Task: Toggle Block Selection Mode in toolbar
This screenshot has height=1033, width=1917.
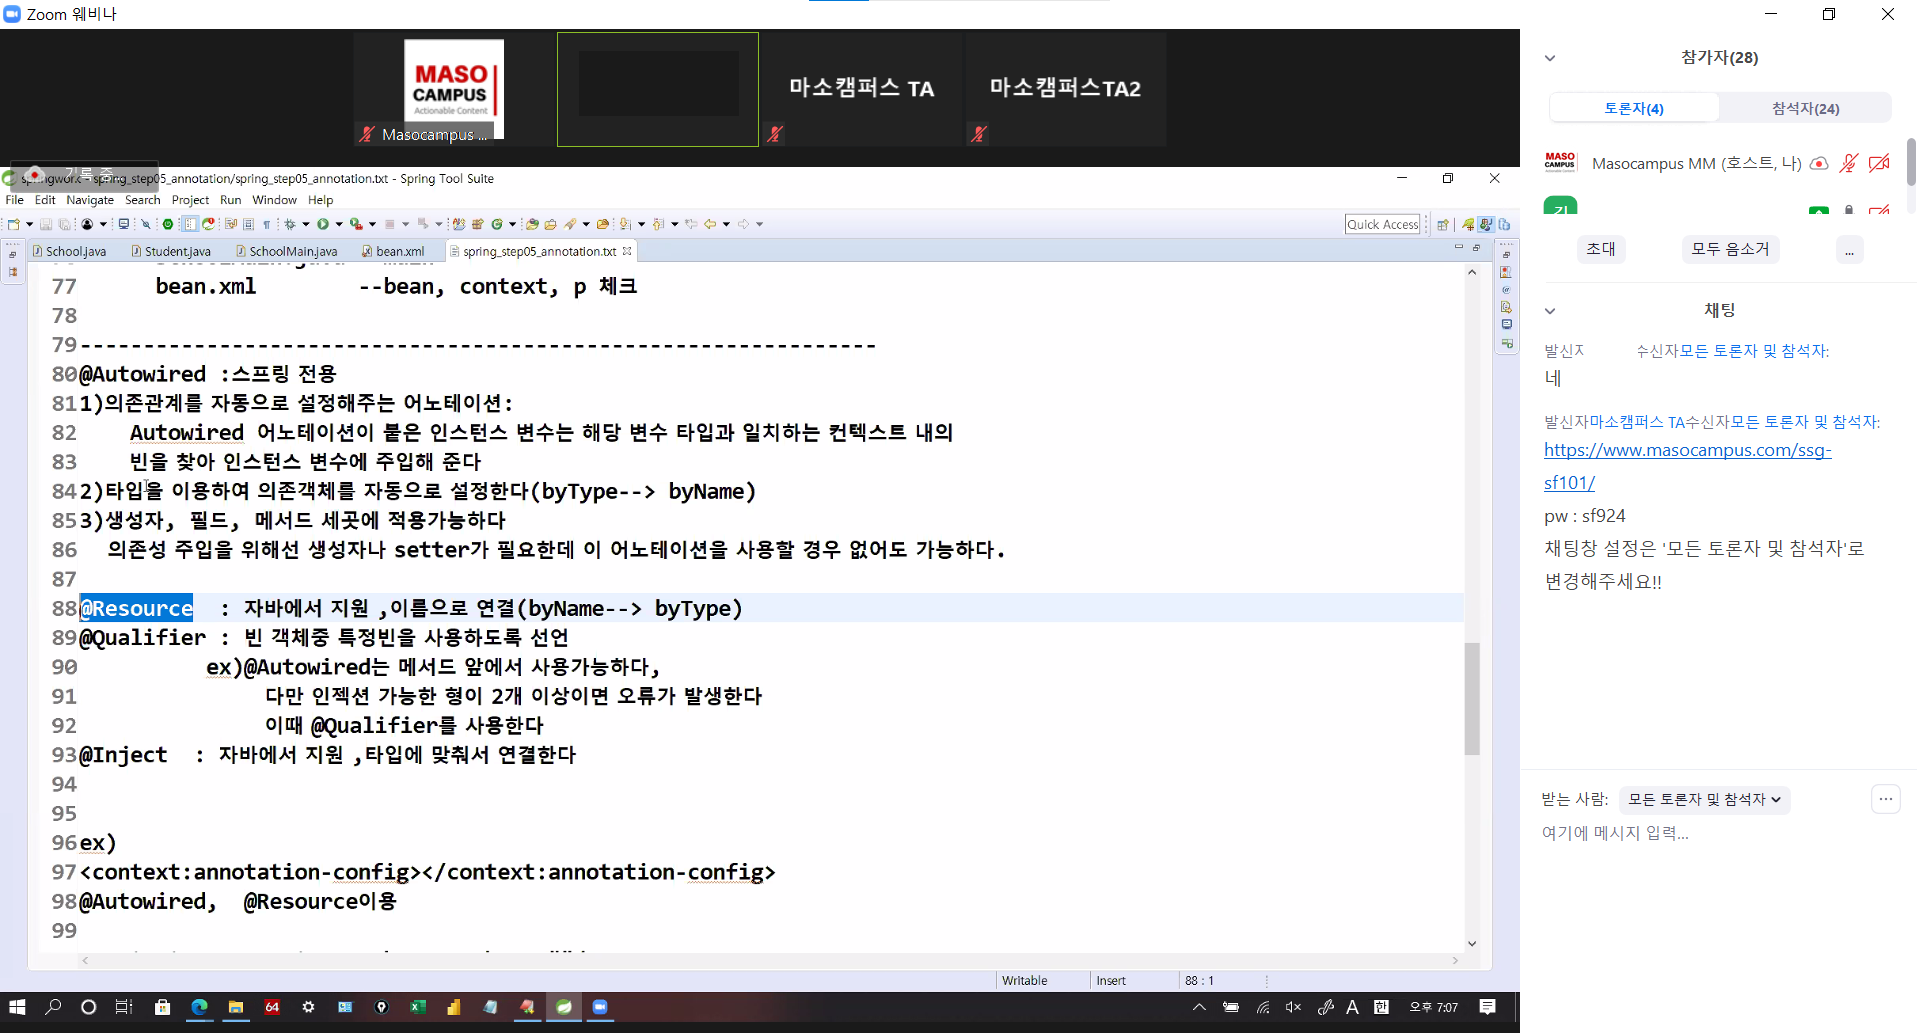Action: tap(190, 224)
